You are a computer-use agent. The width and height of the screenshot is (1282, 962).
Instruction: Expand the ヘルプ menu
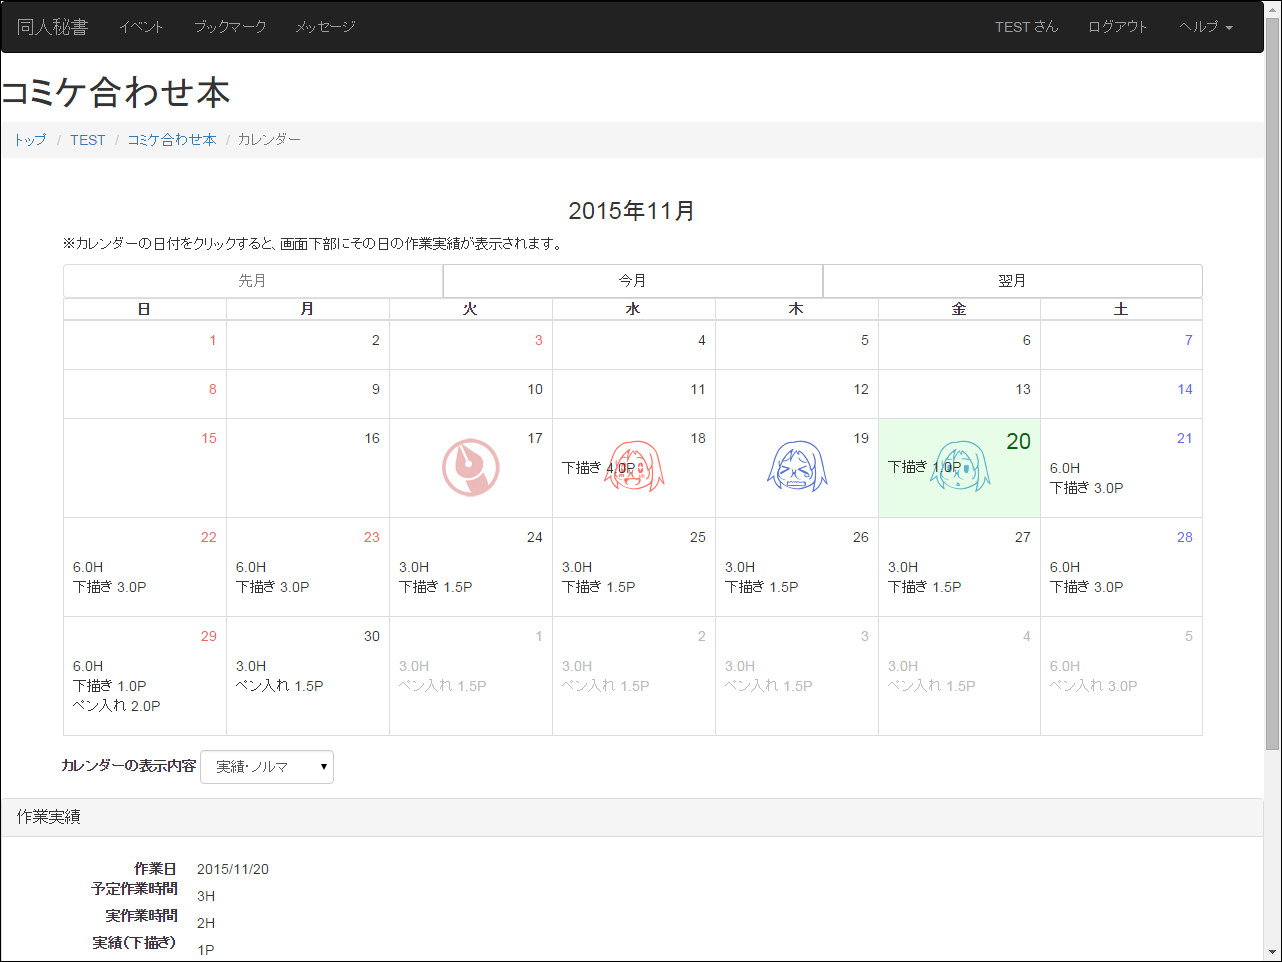[x=1205, y=27]
